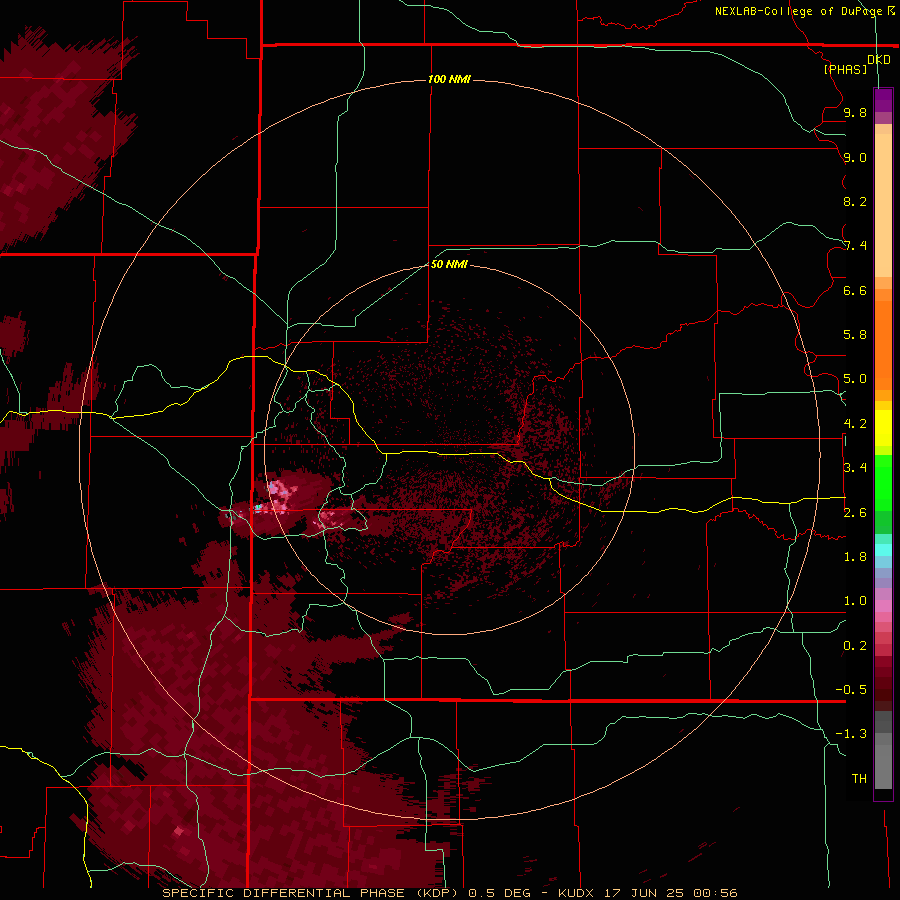Click the 5.0 scale value

point(855,379)
